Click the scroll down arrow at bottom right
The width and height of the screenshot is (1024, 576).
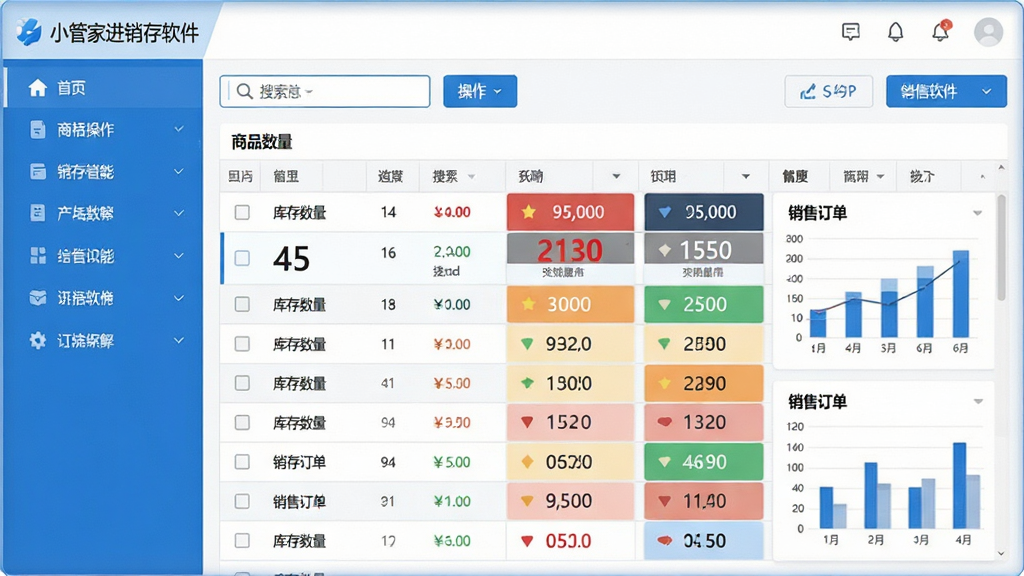point(1001,553)
